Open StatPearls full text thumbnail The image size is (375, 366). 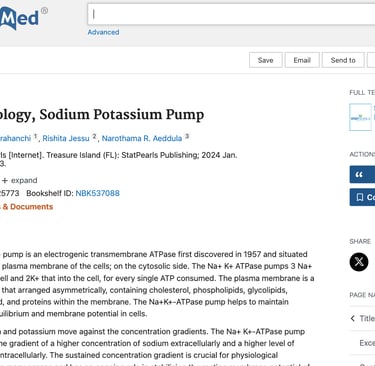(360, 117)
